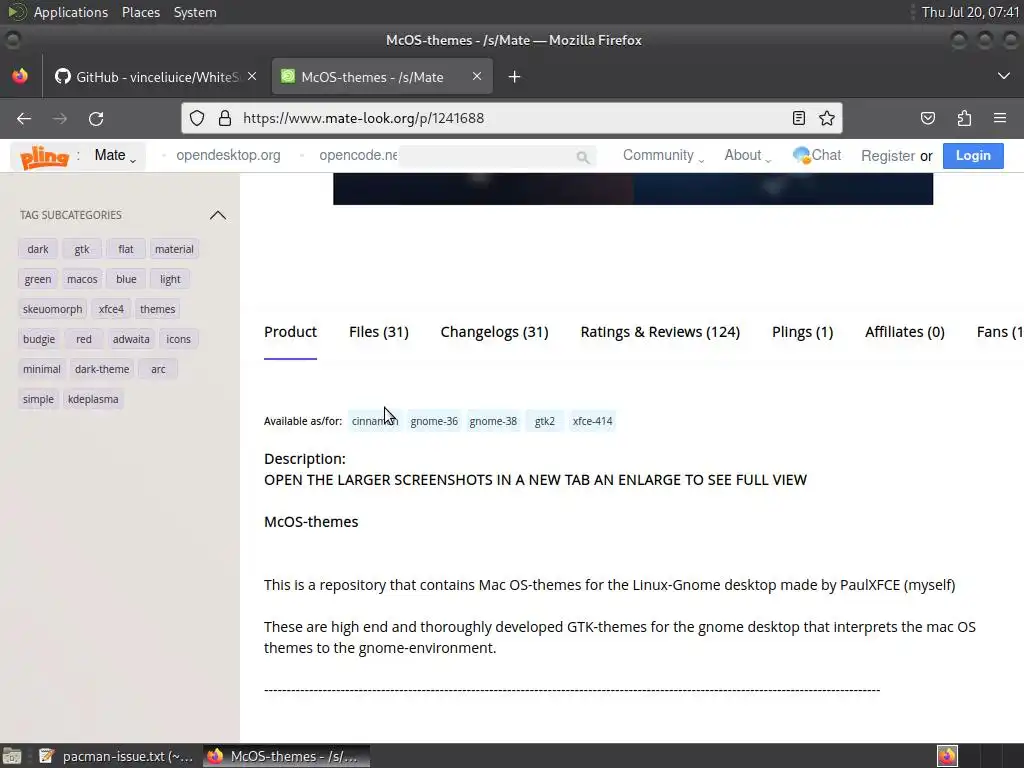This screenshot has width=1024, height=768.
Task: Open the Affiliates (0) tab
Action: pyautogui.click(x=904, y=332)
